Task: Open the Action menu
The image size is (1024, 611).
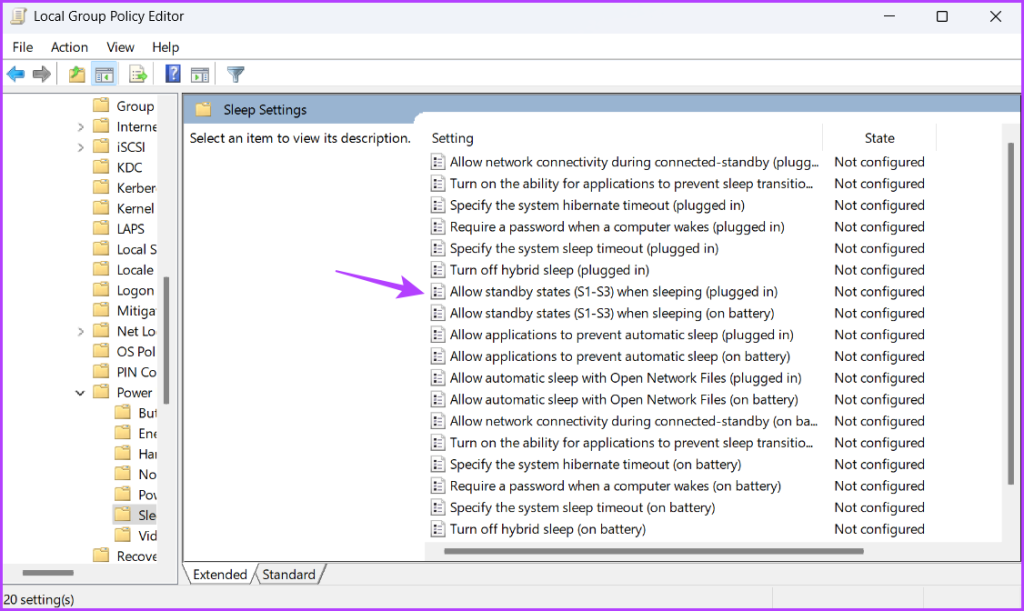Action: (x=69, y=47)
